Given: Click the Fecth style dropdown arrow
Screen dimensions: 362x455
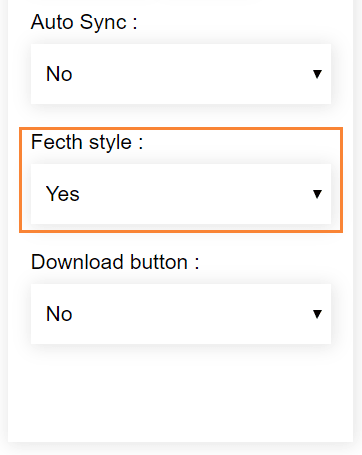Looking at the screenshot, I should coord(317,194).
